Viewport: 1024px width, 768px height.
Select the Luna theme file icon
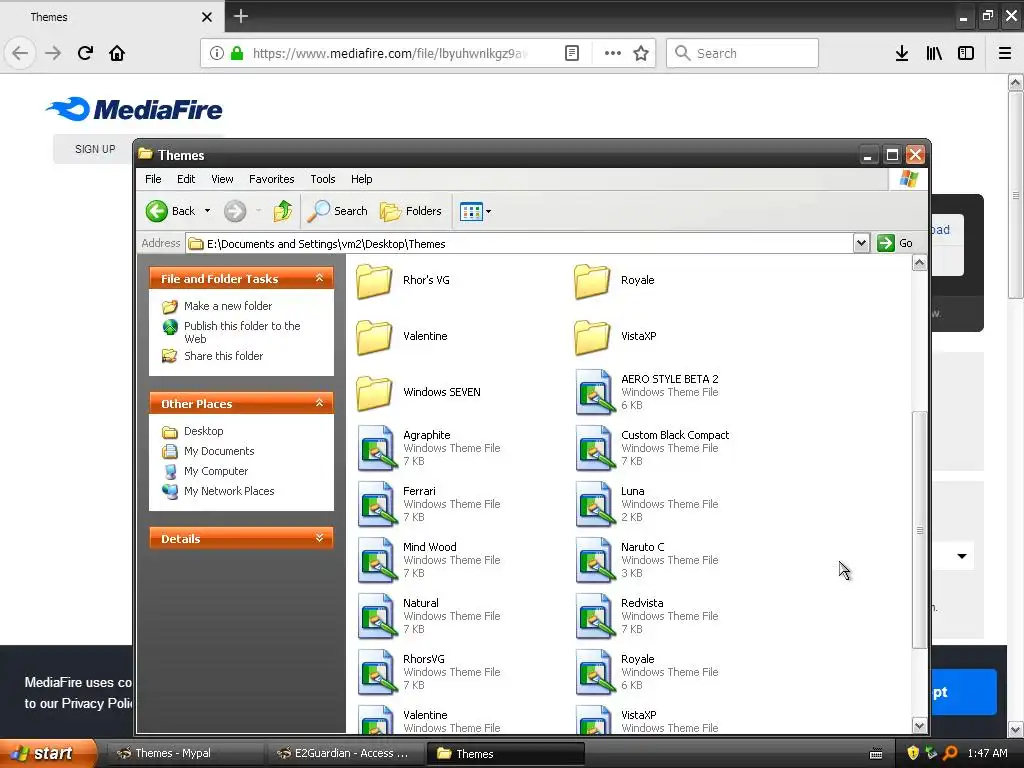(595, 504)
